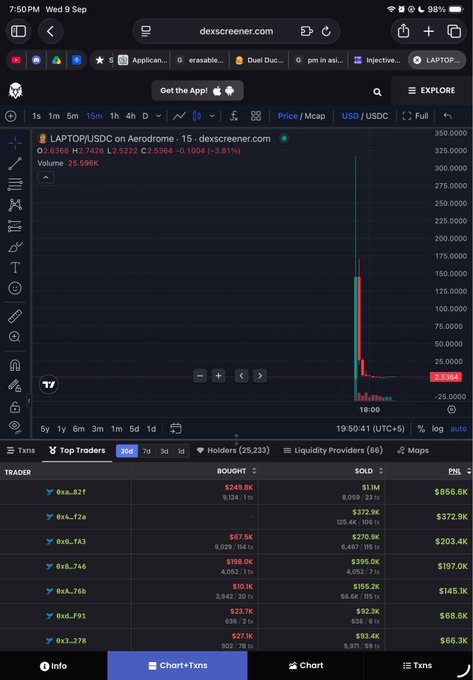Select the Top Traders tab

[77, 450]
